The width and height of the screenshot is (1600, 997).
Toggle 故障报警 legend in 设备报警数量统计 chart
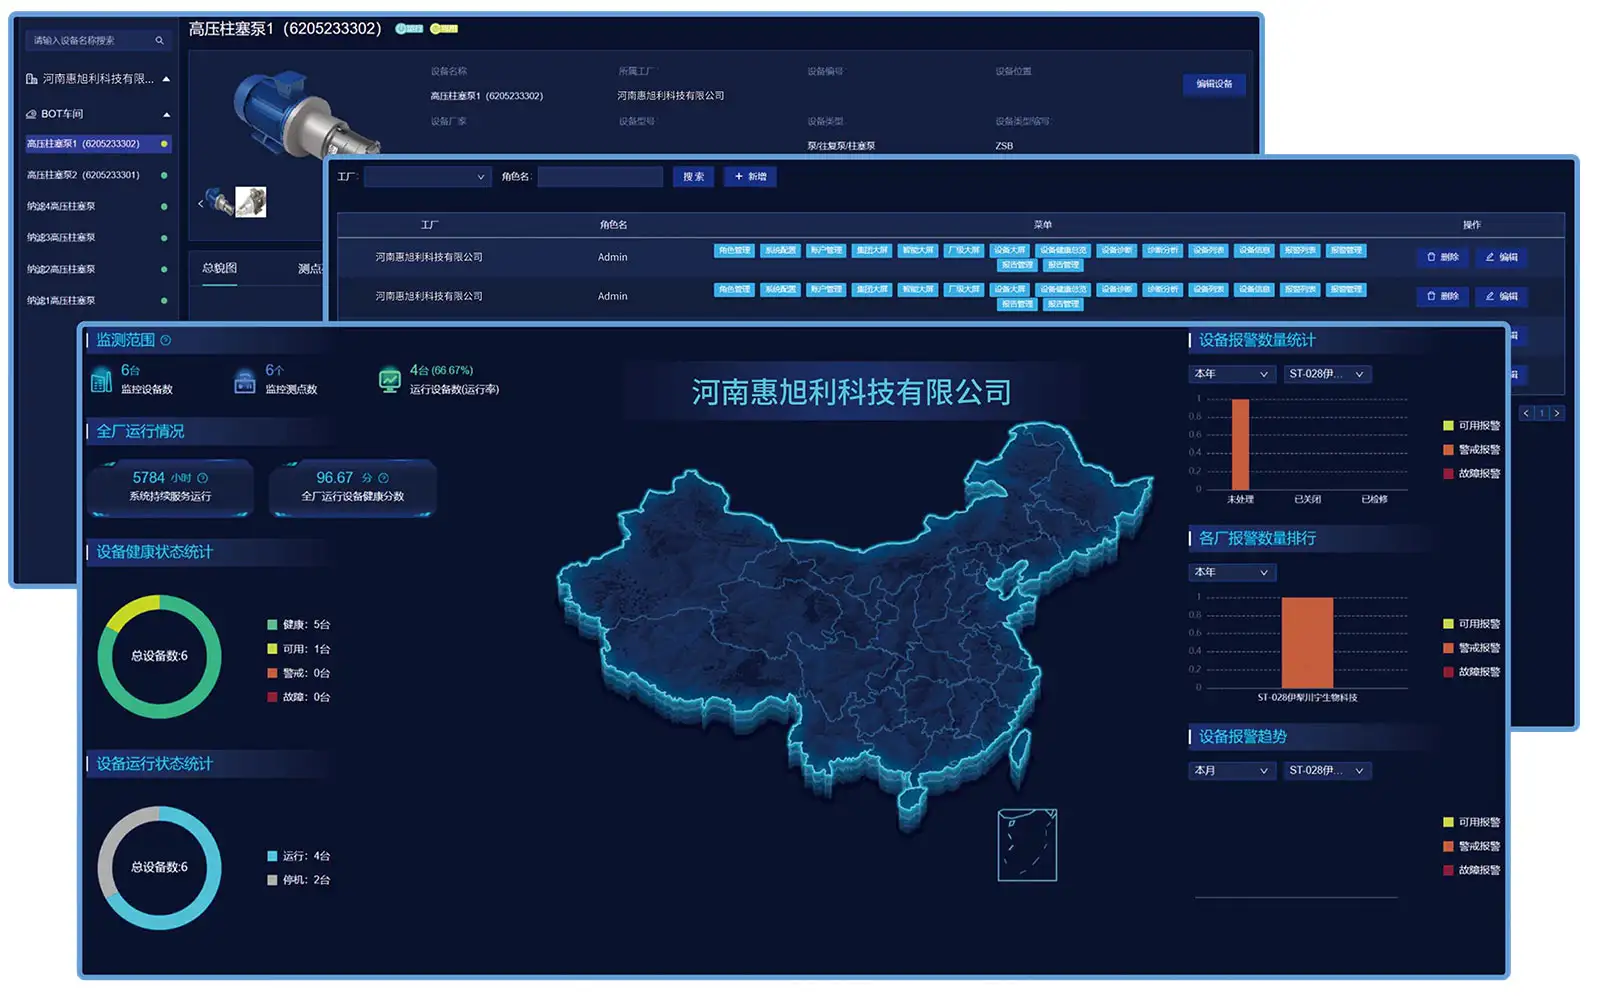pyautogui.click(x=1471, y=474)
